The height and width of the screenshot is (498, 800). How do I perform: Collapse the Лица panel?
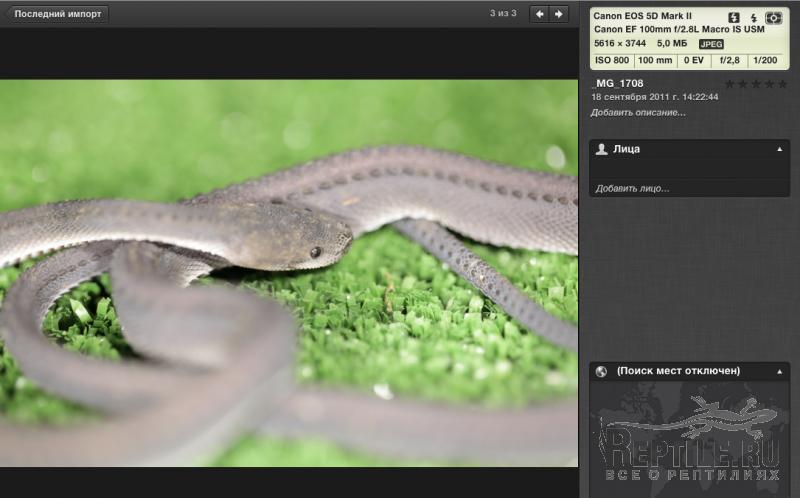(x=779, y=149)
